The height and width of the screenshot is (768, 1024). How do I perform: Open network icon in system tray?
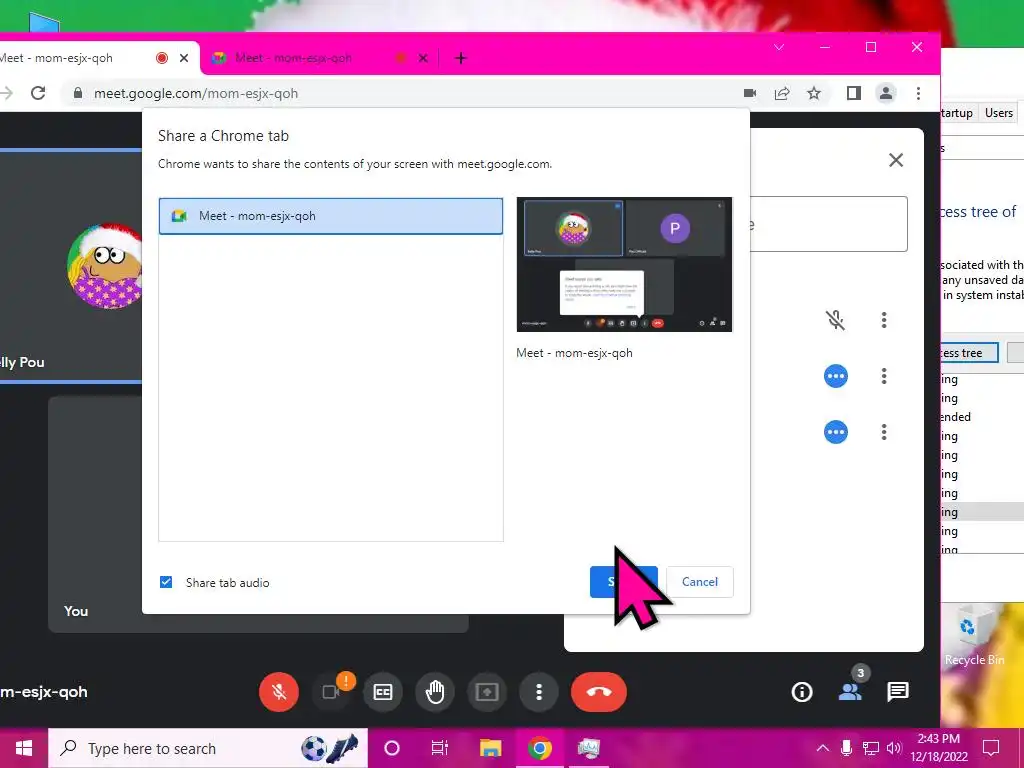871,748
